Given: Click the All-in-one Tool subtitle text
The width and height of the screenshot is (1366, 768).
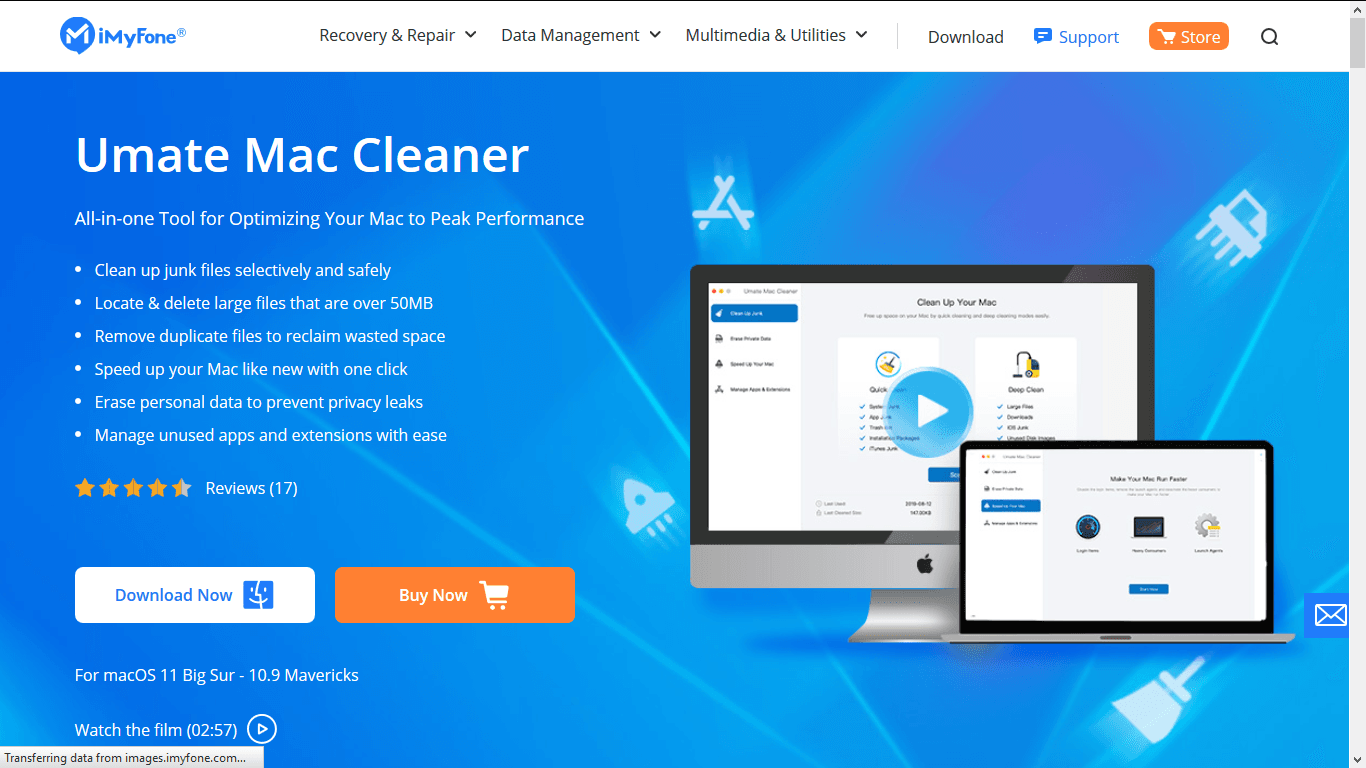Looking at the screenshot, I should [x=330, y=218].
